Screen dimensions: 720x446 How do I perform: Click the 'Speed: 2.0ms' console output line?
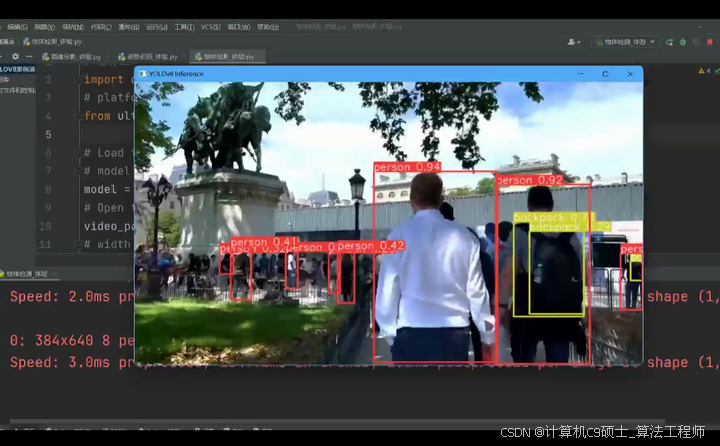(x=72, y=297)
